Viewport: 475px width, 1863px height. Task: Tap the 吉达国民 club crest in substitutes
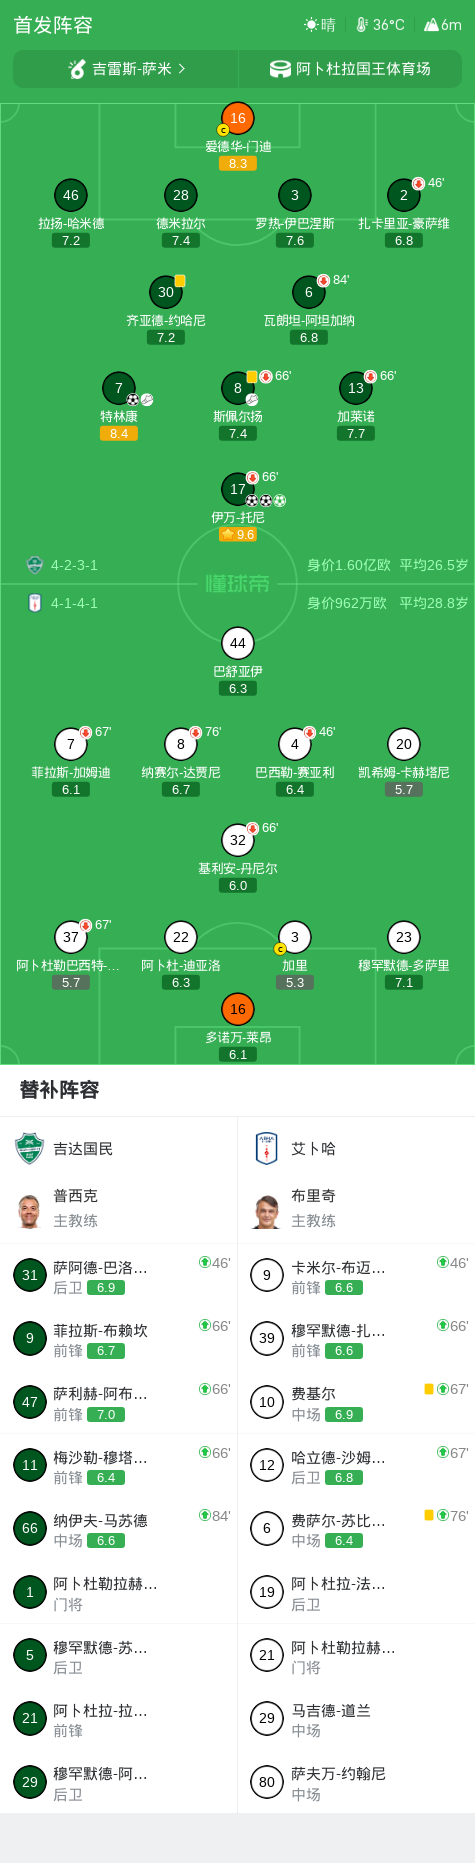29,1149
